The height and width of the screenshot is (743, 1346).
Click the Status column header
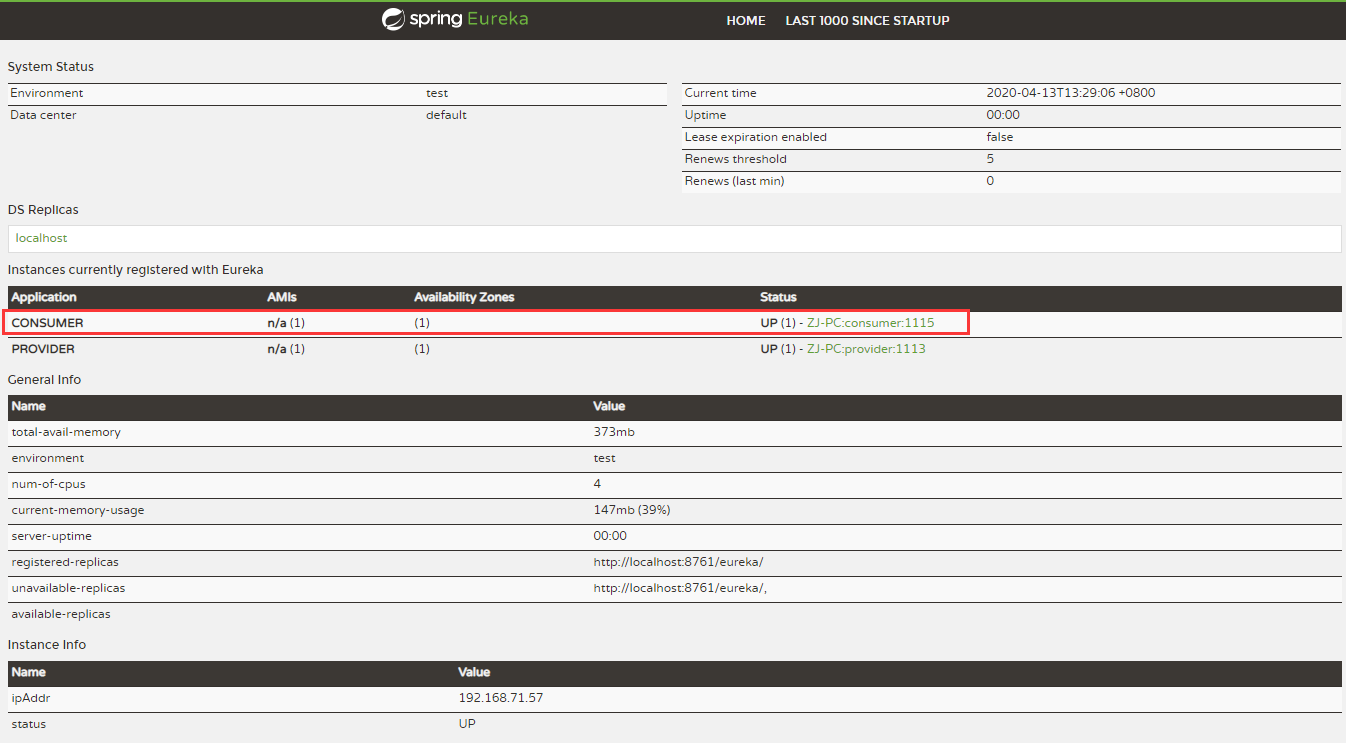[x=778, y=297]
